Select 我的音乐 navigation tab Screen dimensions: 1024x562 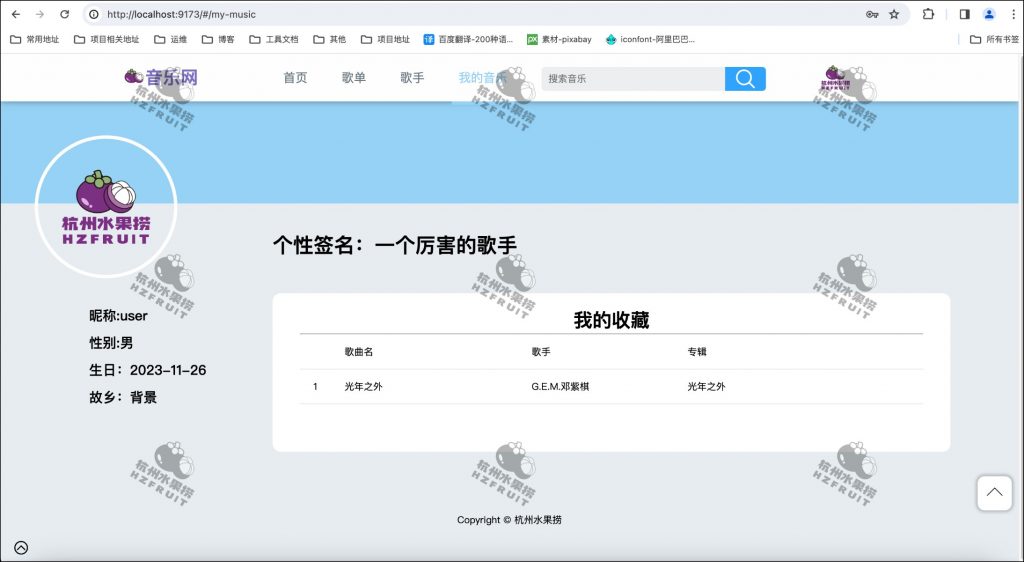tap(482, 78)
